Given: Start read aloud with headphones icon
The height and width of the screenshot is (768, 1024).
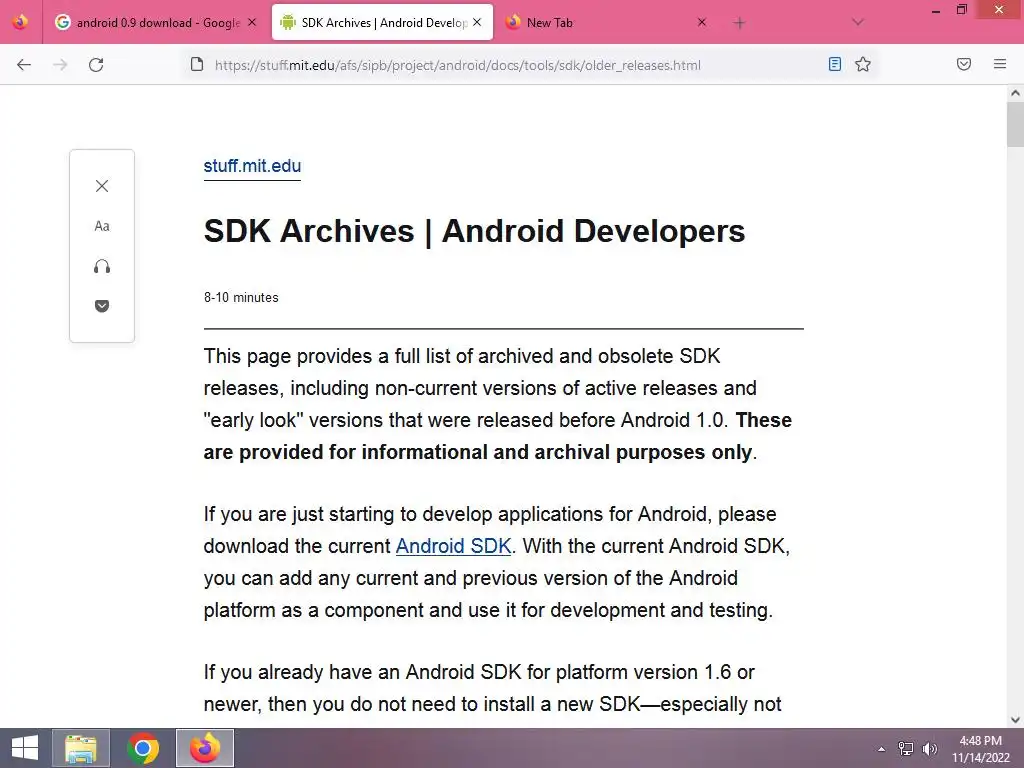Looking at the screenshot, I should [102, 266].
